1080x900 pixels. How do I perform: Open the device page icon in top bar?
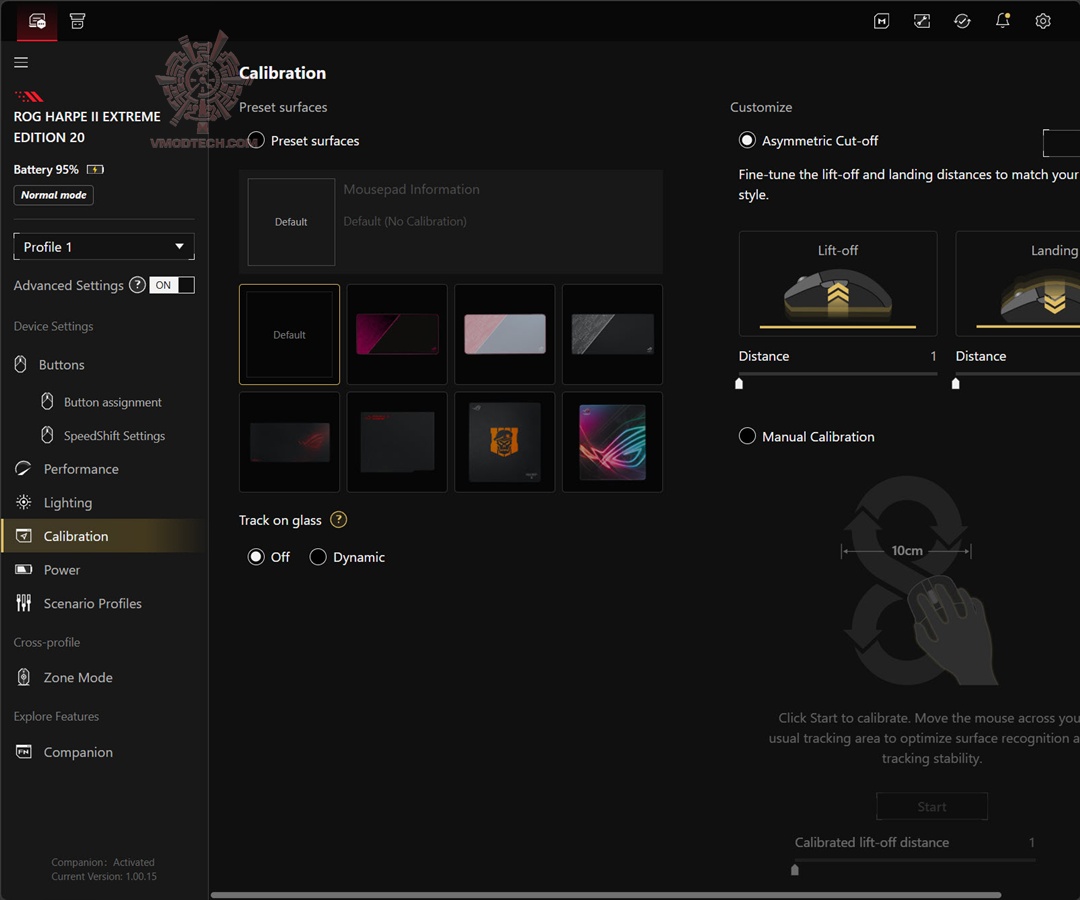(x=37, y=21)
